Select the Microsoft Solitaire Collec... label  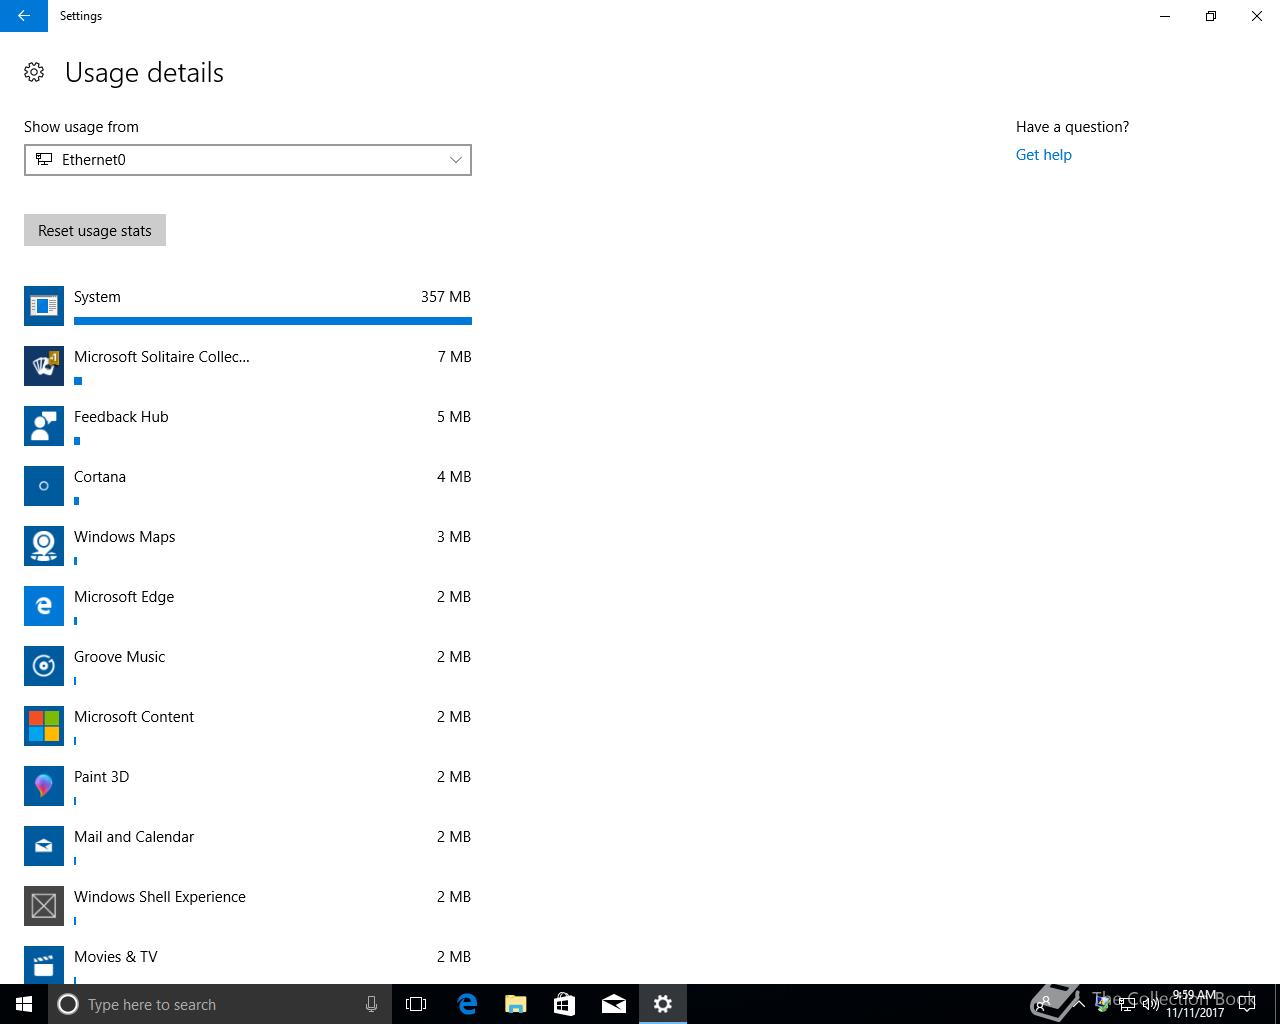point(162,357)
